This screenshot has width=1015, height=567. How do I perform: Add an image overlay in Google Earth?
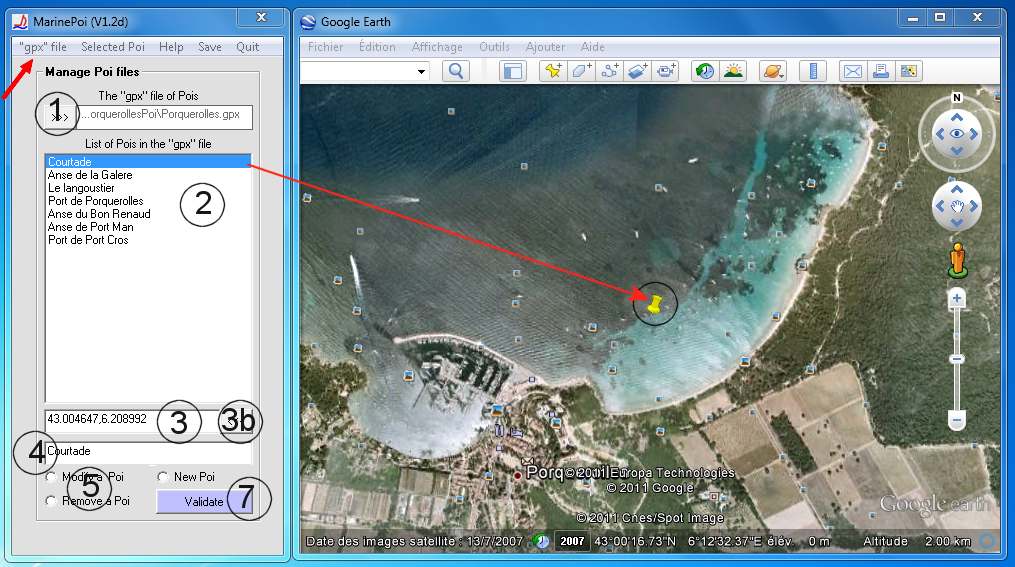(638, 71)
